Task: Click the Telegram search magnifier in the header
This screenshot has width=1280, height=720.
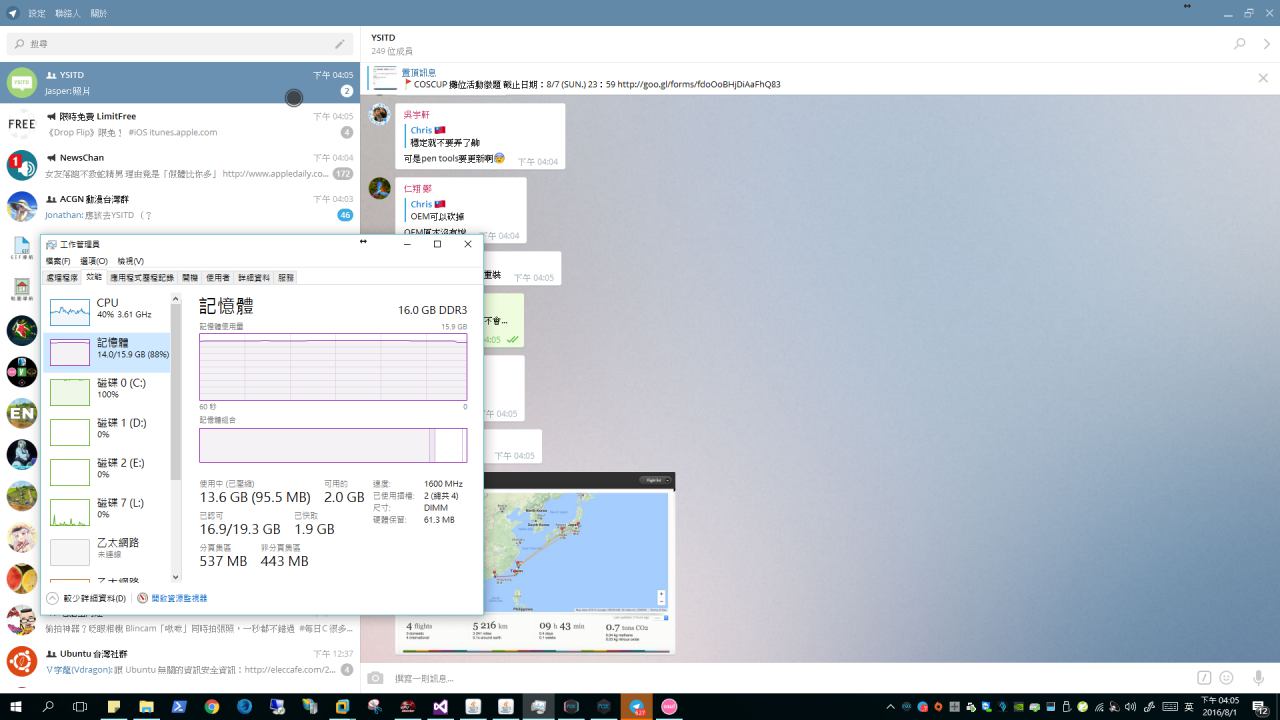Action: pos(1240,44)
